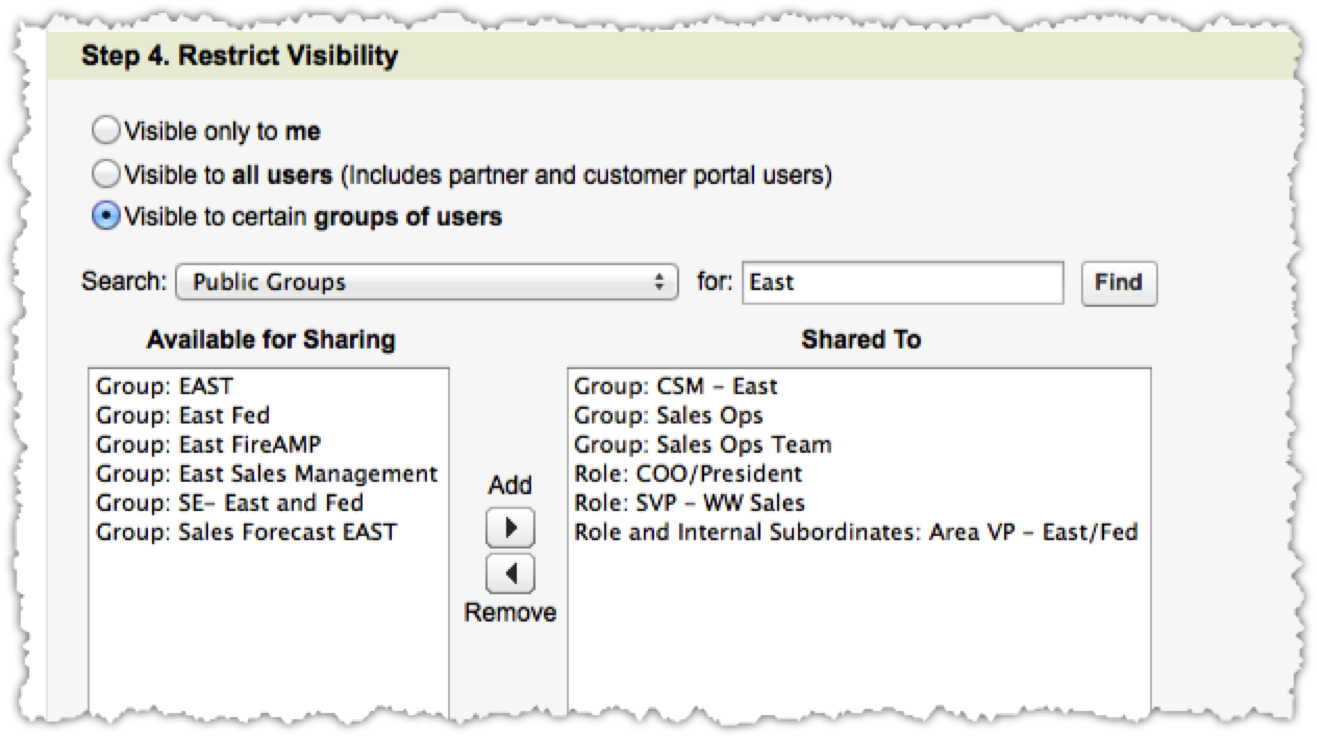Click the Find button
This screenshot has height=736, width=1317.
click(x=1118, y=283)
